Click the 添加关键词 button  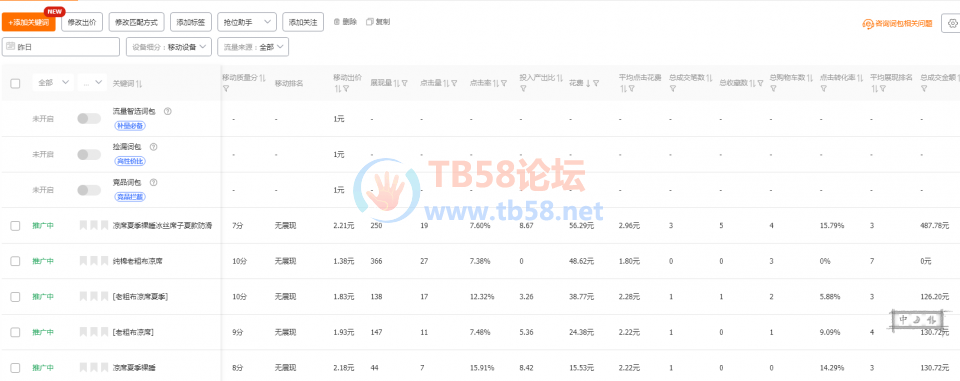point(29,22)
